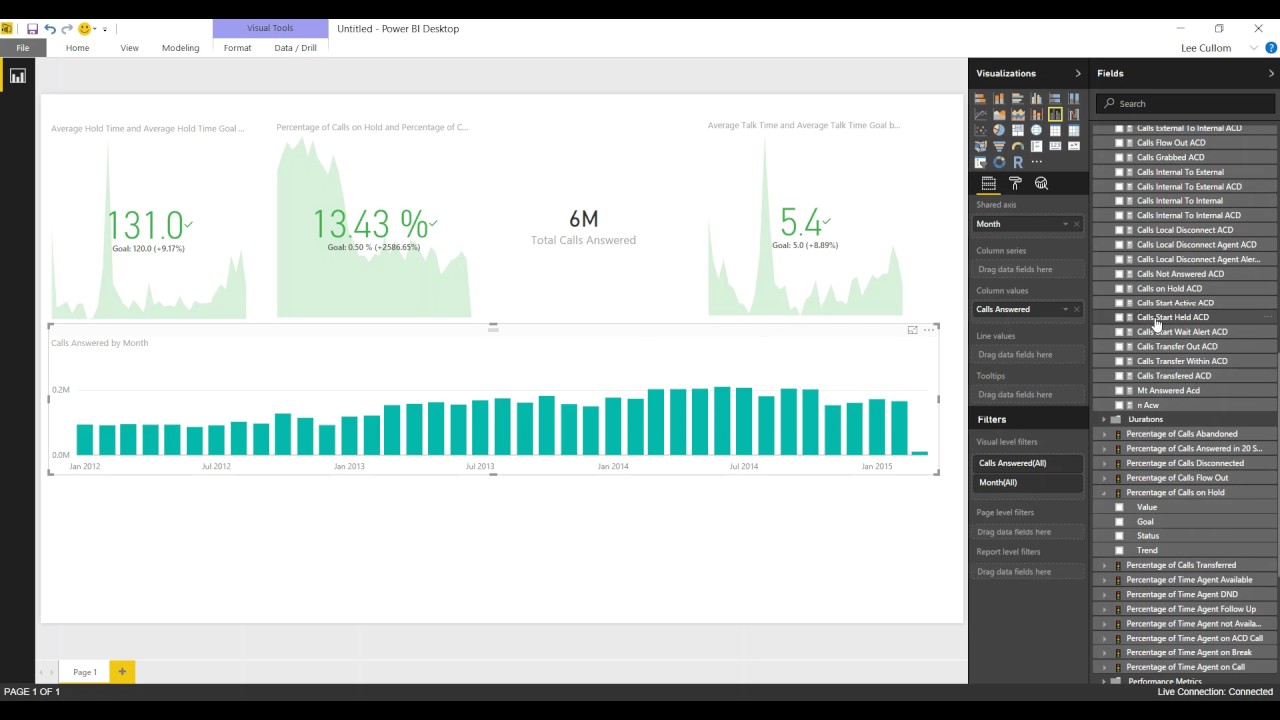Expand the Durations folder

[1104, 420]
